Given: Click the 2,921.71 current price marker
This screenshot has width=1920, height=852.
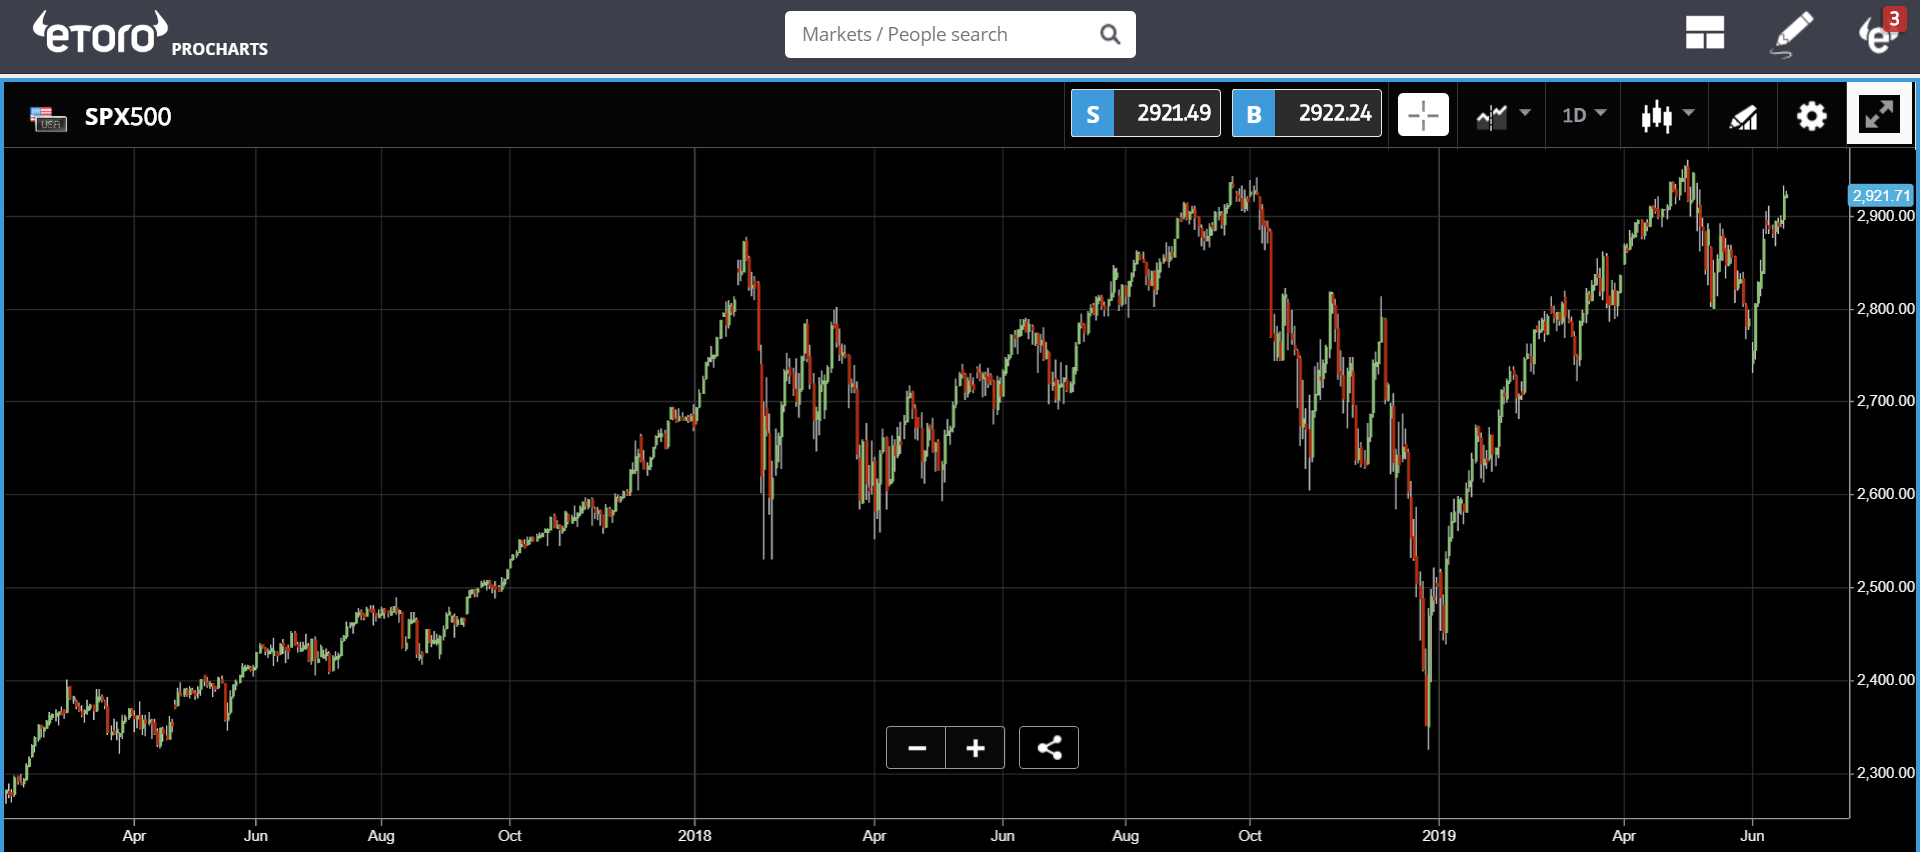Looking at the screenshot, I should click(x=1881, y=195).
